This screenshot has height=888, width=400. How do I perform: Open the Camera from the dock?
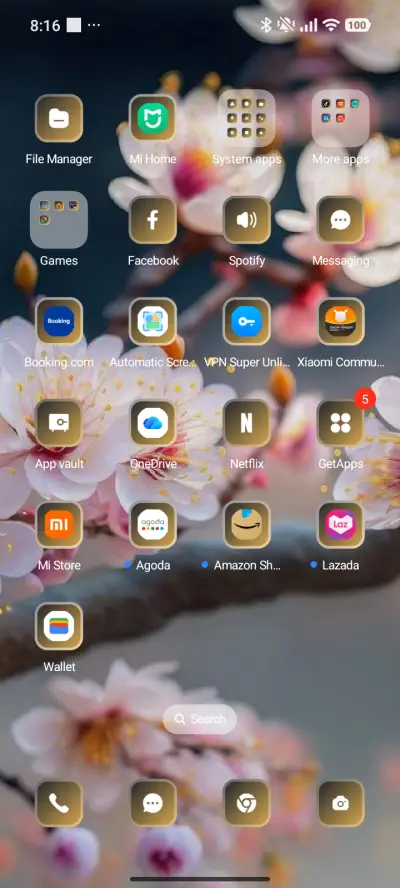point(340,803)
